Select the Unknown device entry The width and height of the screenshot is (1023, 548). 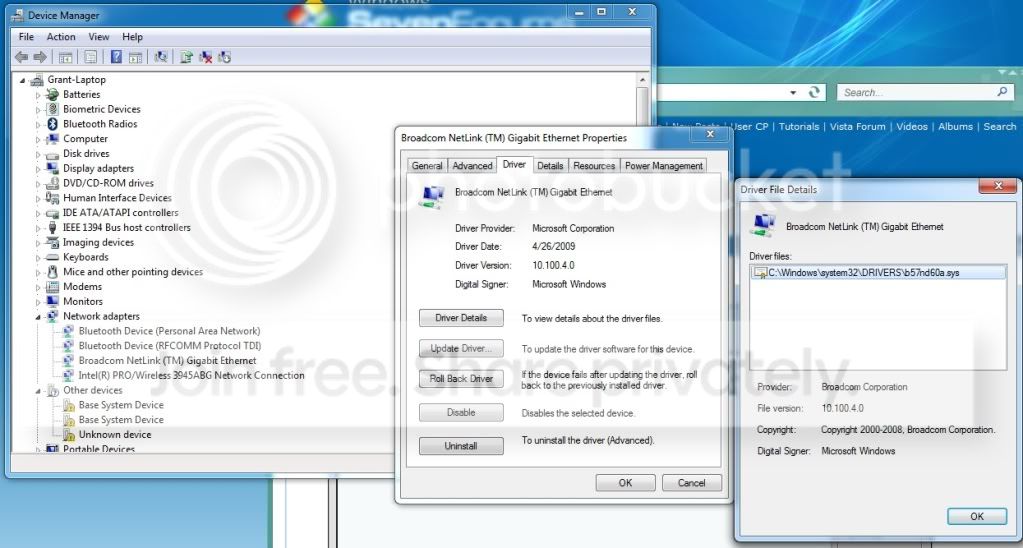(115, 434)
